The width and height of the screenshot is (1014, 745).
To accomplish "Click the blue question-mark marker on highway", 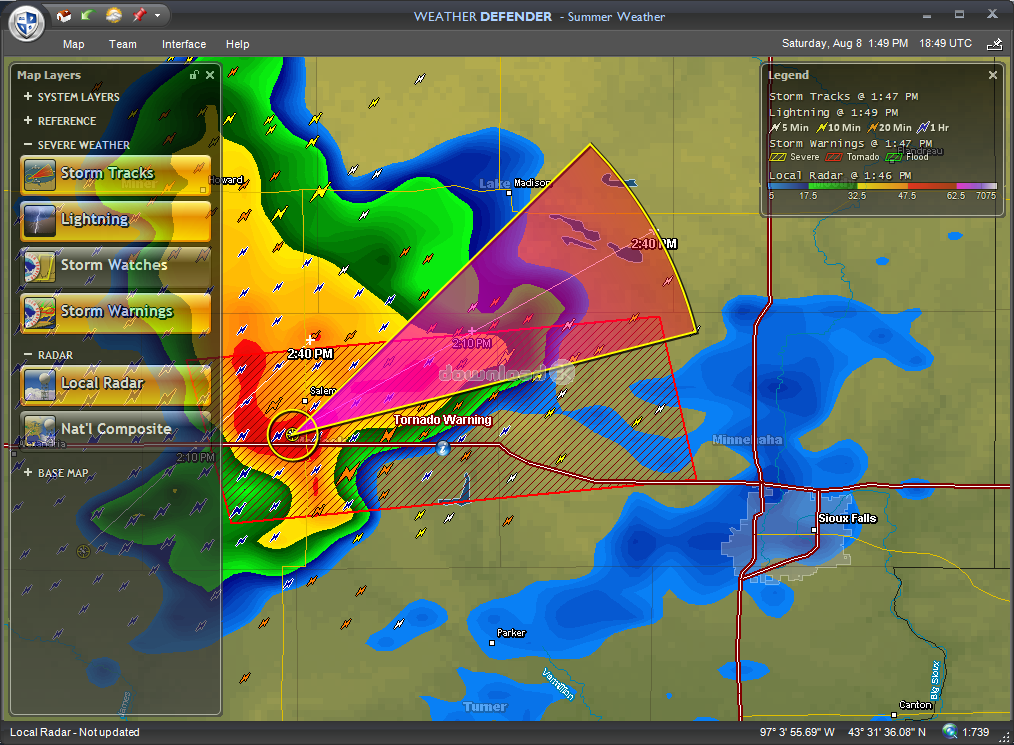I will (x=442, y=448).
